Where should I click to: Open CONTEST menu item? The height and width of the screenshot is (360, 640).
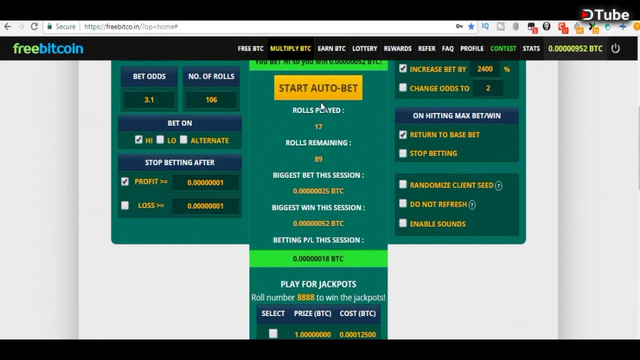(503, 49)
